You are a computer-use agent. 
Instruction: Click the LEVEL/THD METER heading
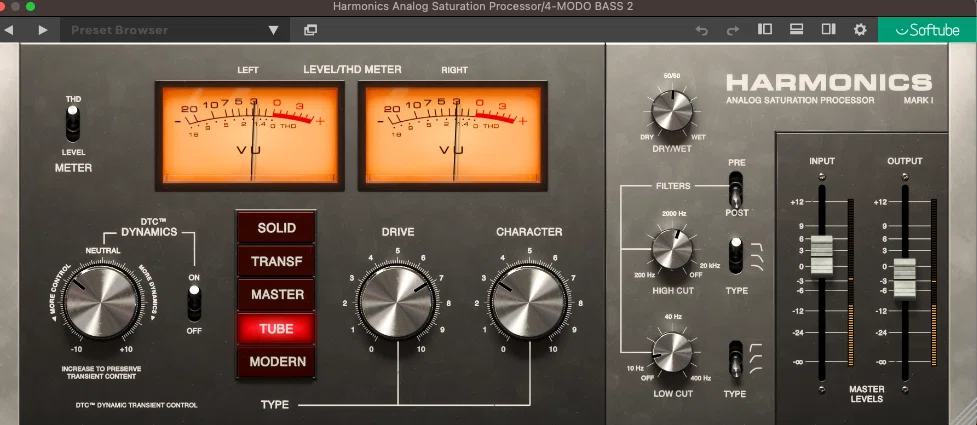pos(352,69)
